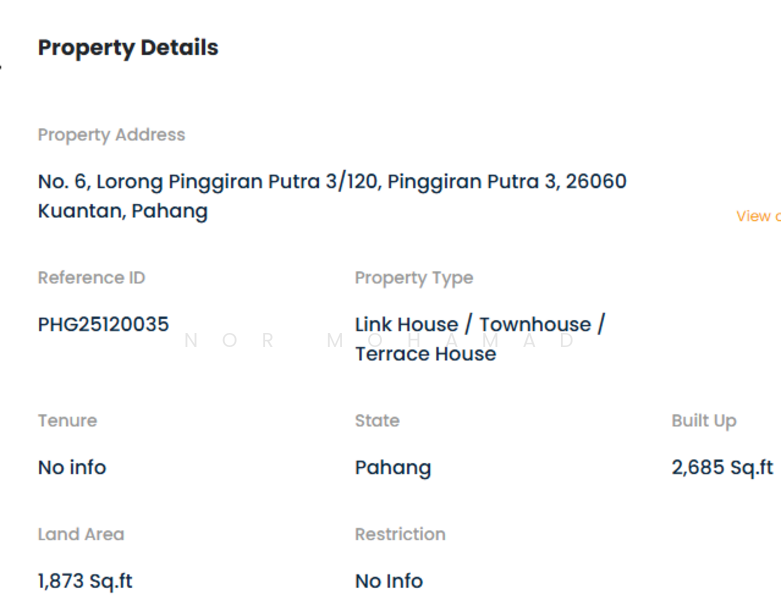Viewport: 781px width, 600px height.
Task: Click the Built Up label
Action: click(x=704, y=421)
